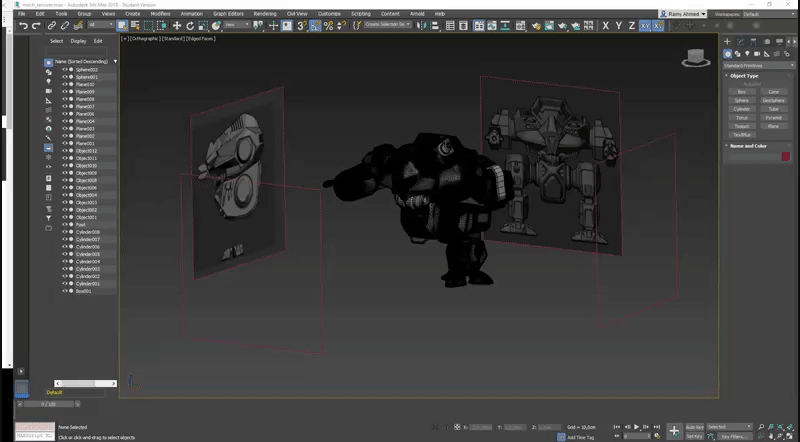Click the Select Object tool
Image resolution: width=800 pixels, height=442 pixels.
coord(122,25)
